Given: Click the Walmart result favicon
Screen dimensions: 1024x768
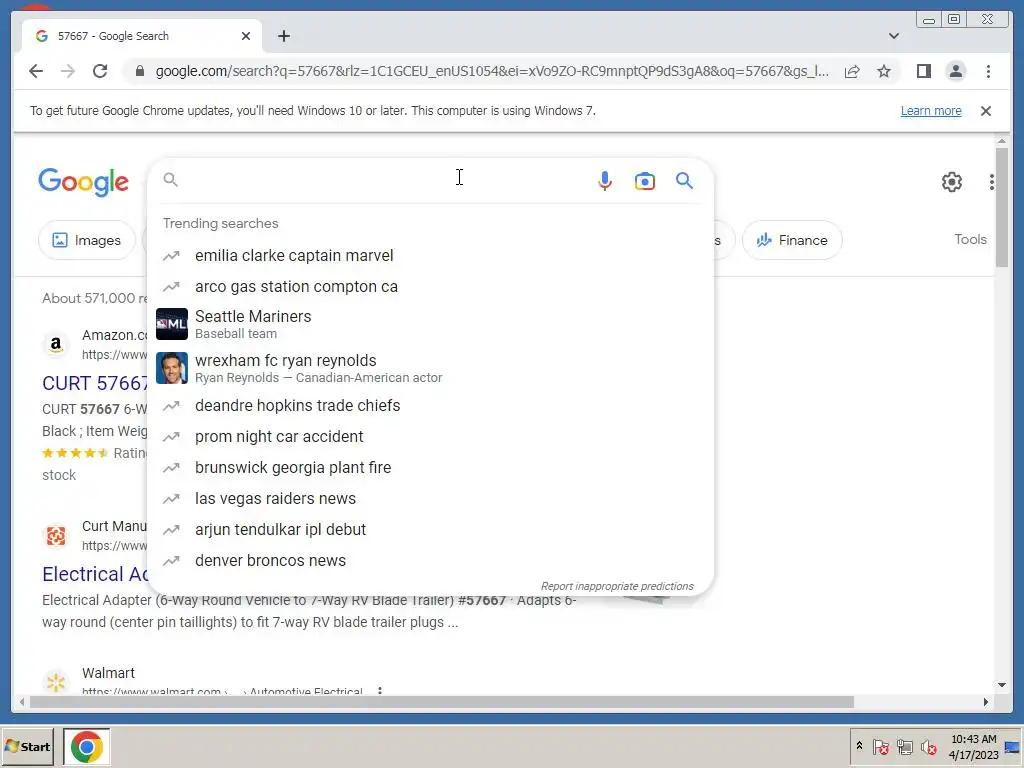Looking at the screenshot, I should tap(56, 682).
